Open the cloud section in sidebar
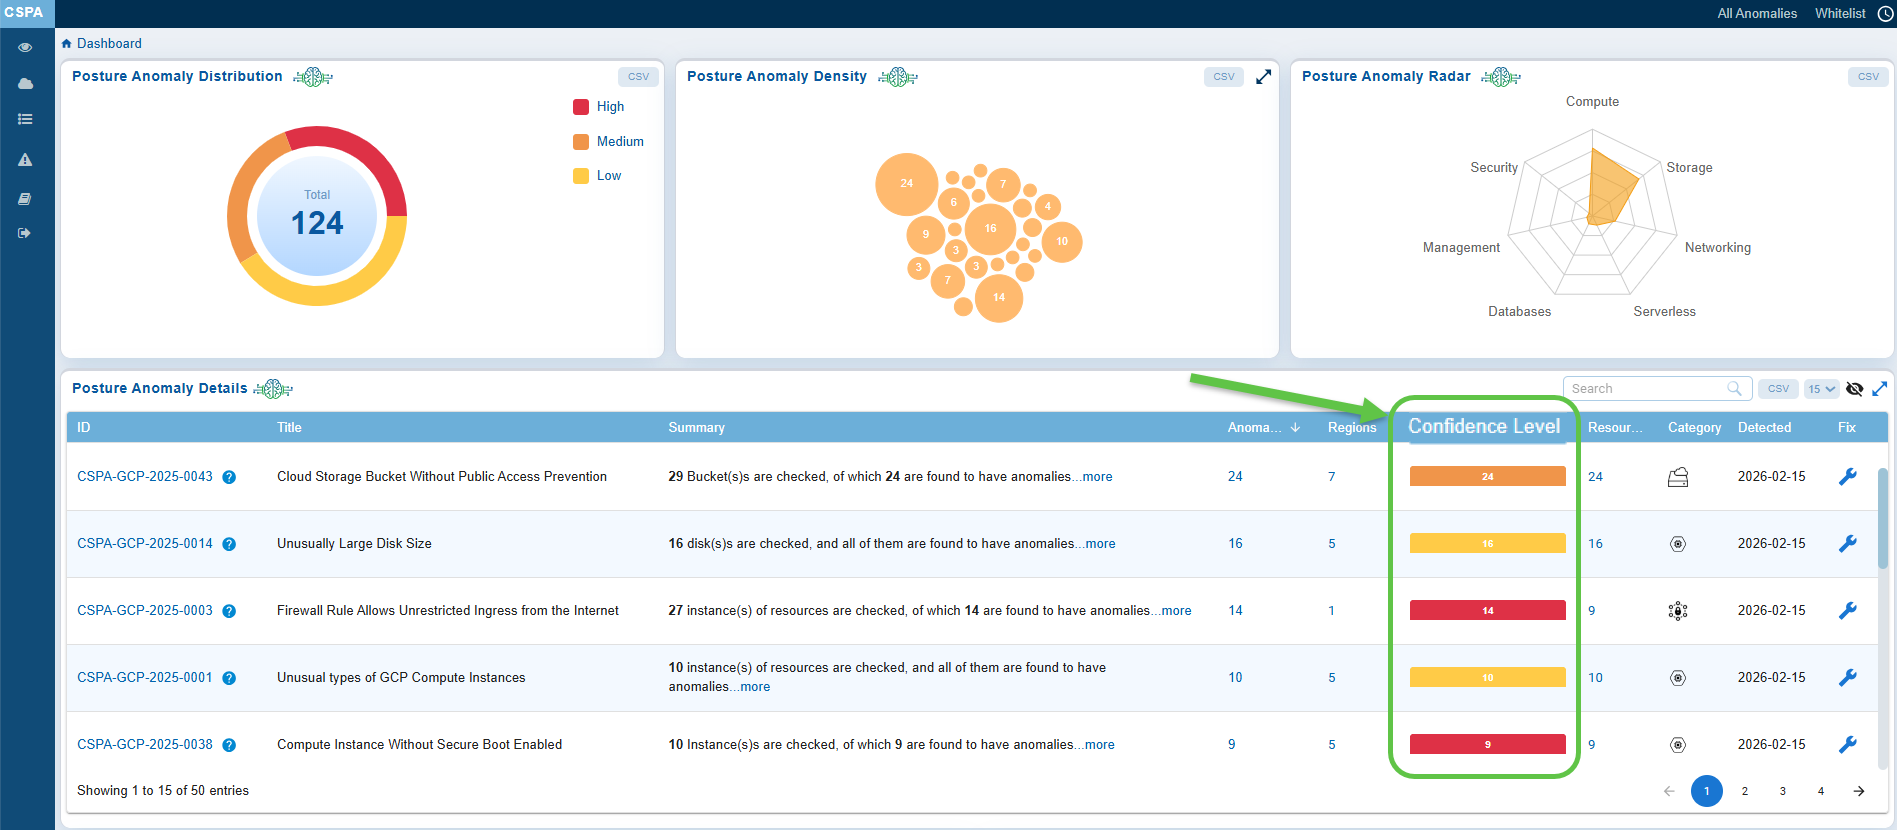Screen dimensions: 1897x830 pos(25,84)
